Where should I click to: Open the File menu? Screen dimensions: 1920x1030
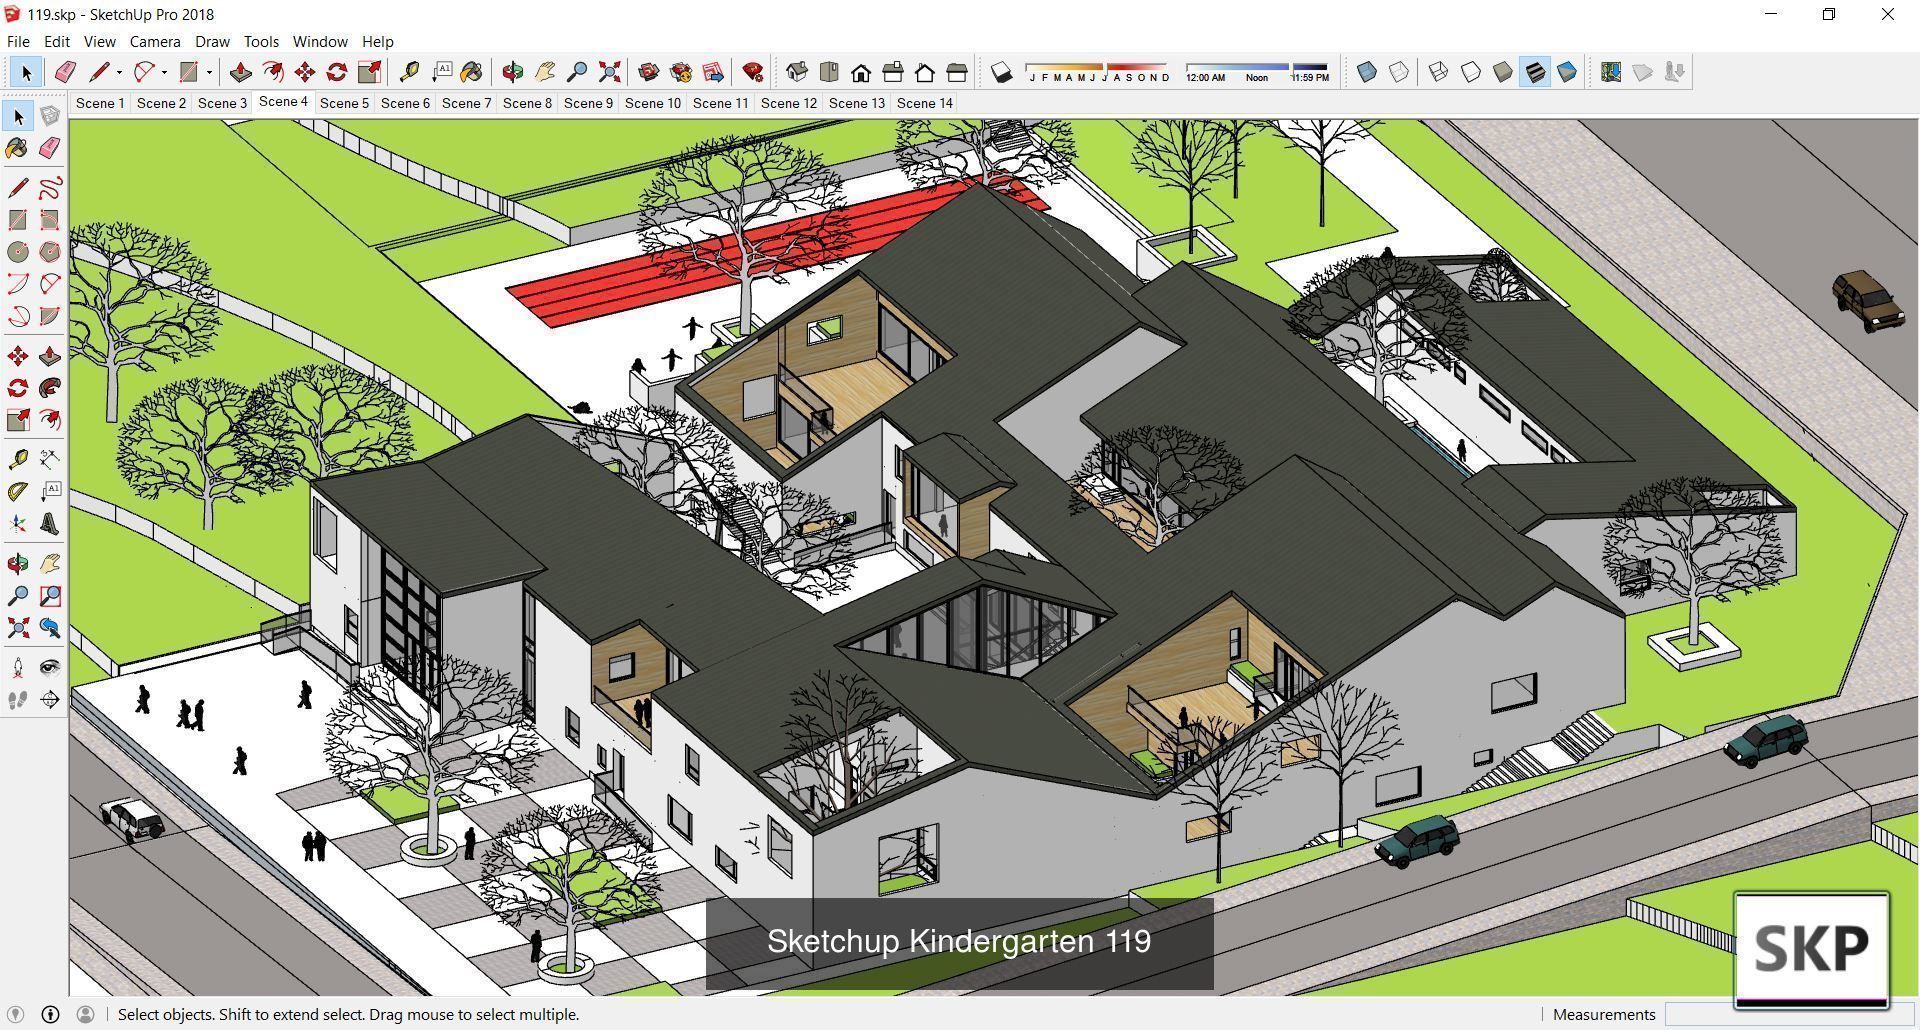click(x=18, y=41)
